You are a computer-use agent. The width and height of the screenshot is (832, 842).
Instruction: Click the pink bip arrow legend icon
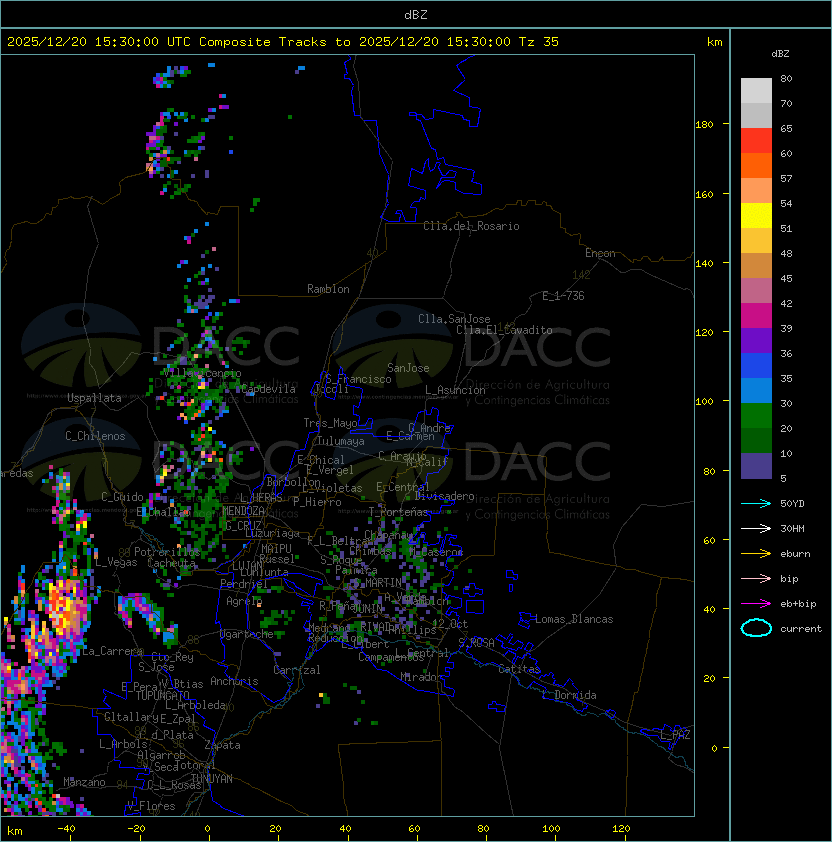coord(756,578)
